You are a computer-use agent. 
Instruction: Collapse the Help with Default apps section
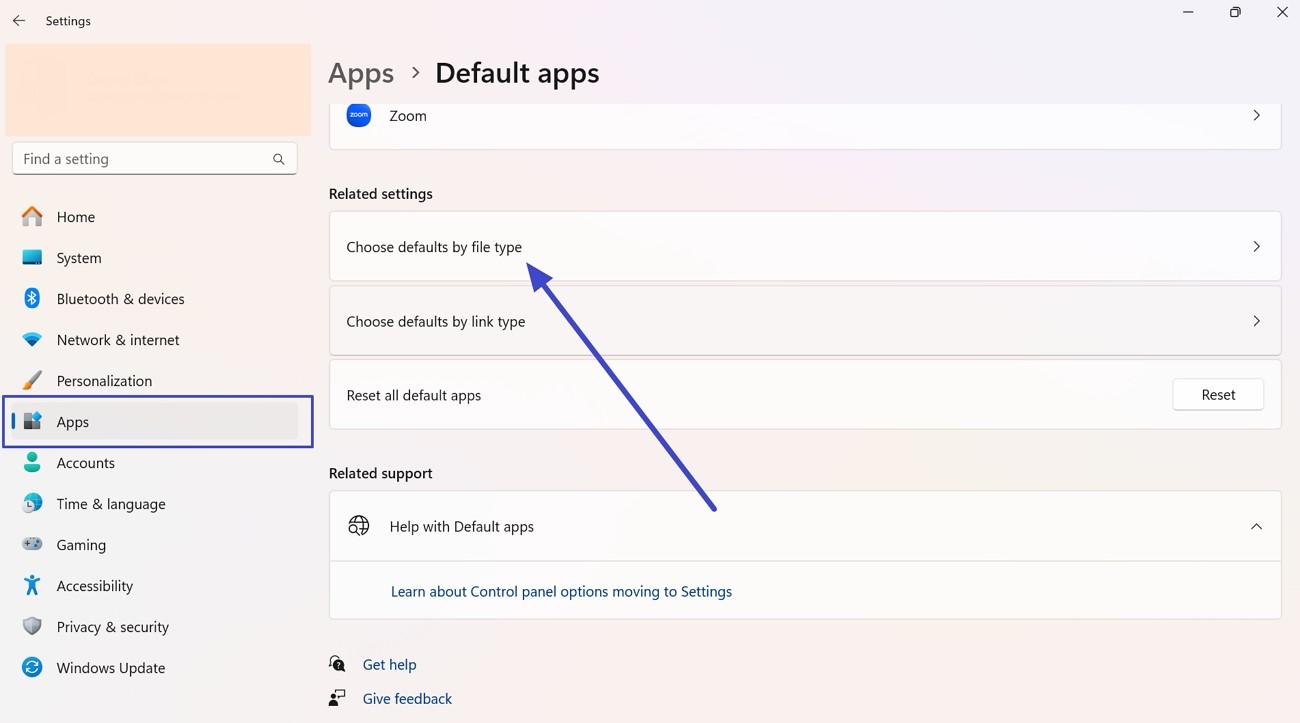pos(1256,527)
